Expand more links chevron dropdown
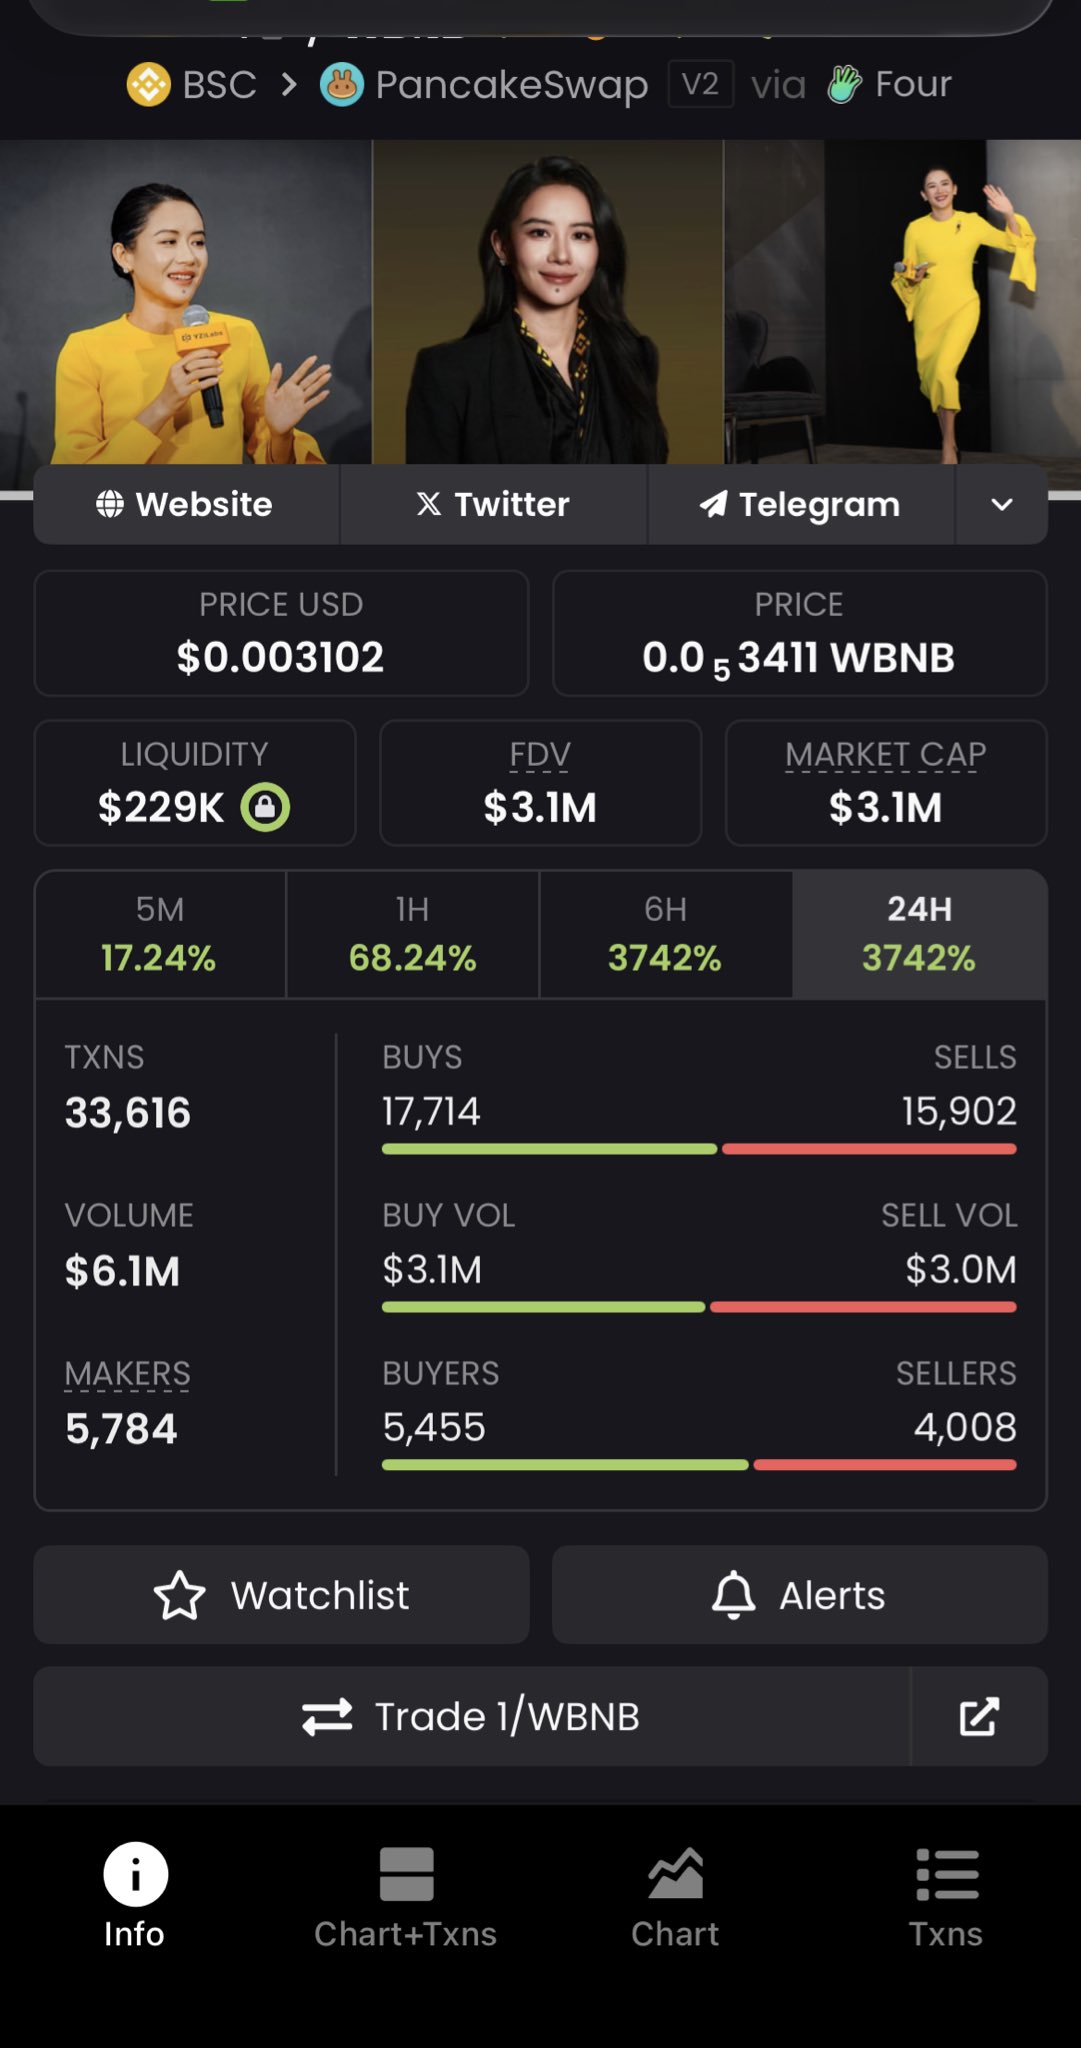Image resolution: width=1081 pixels, height=2048 pixels. tap(1001, 505)
